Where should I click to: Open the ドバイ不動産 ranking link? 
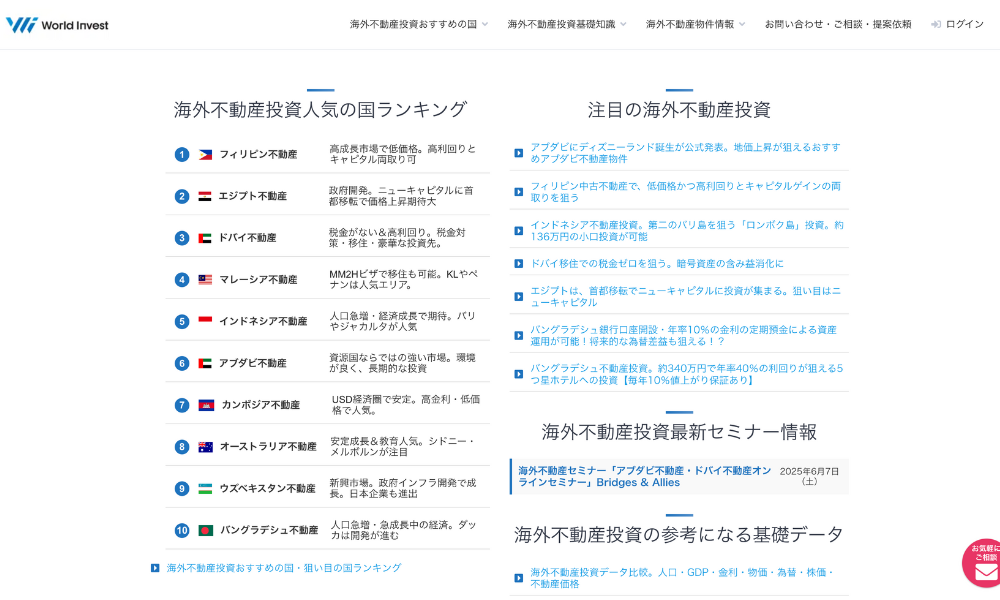point(247,238)
